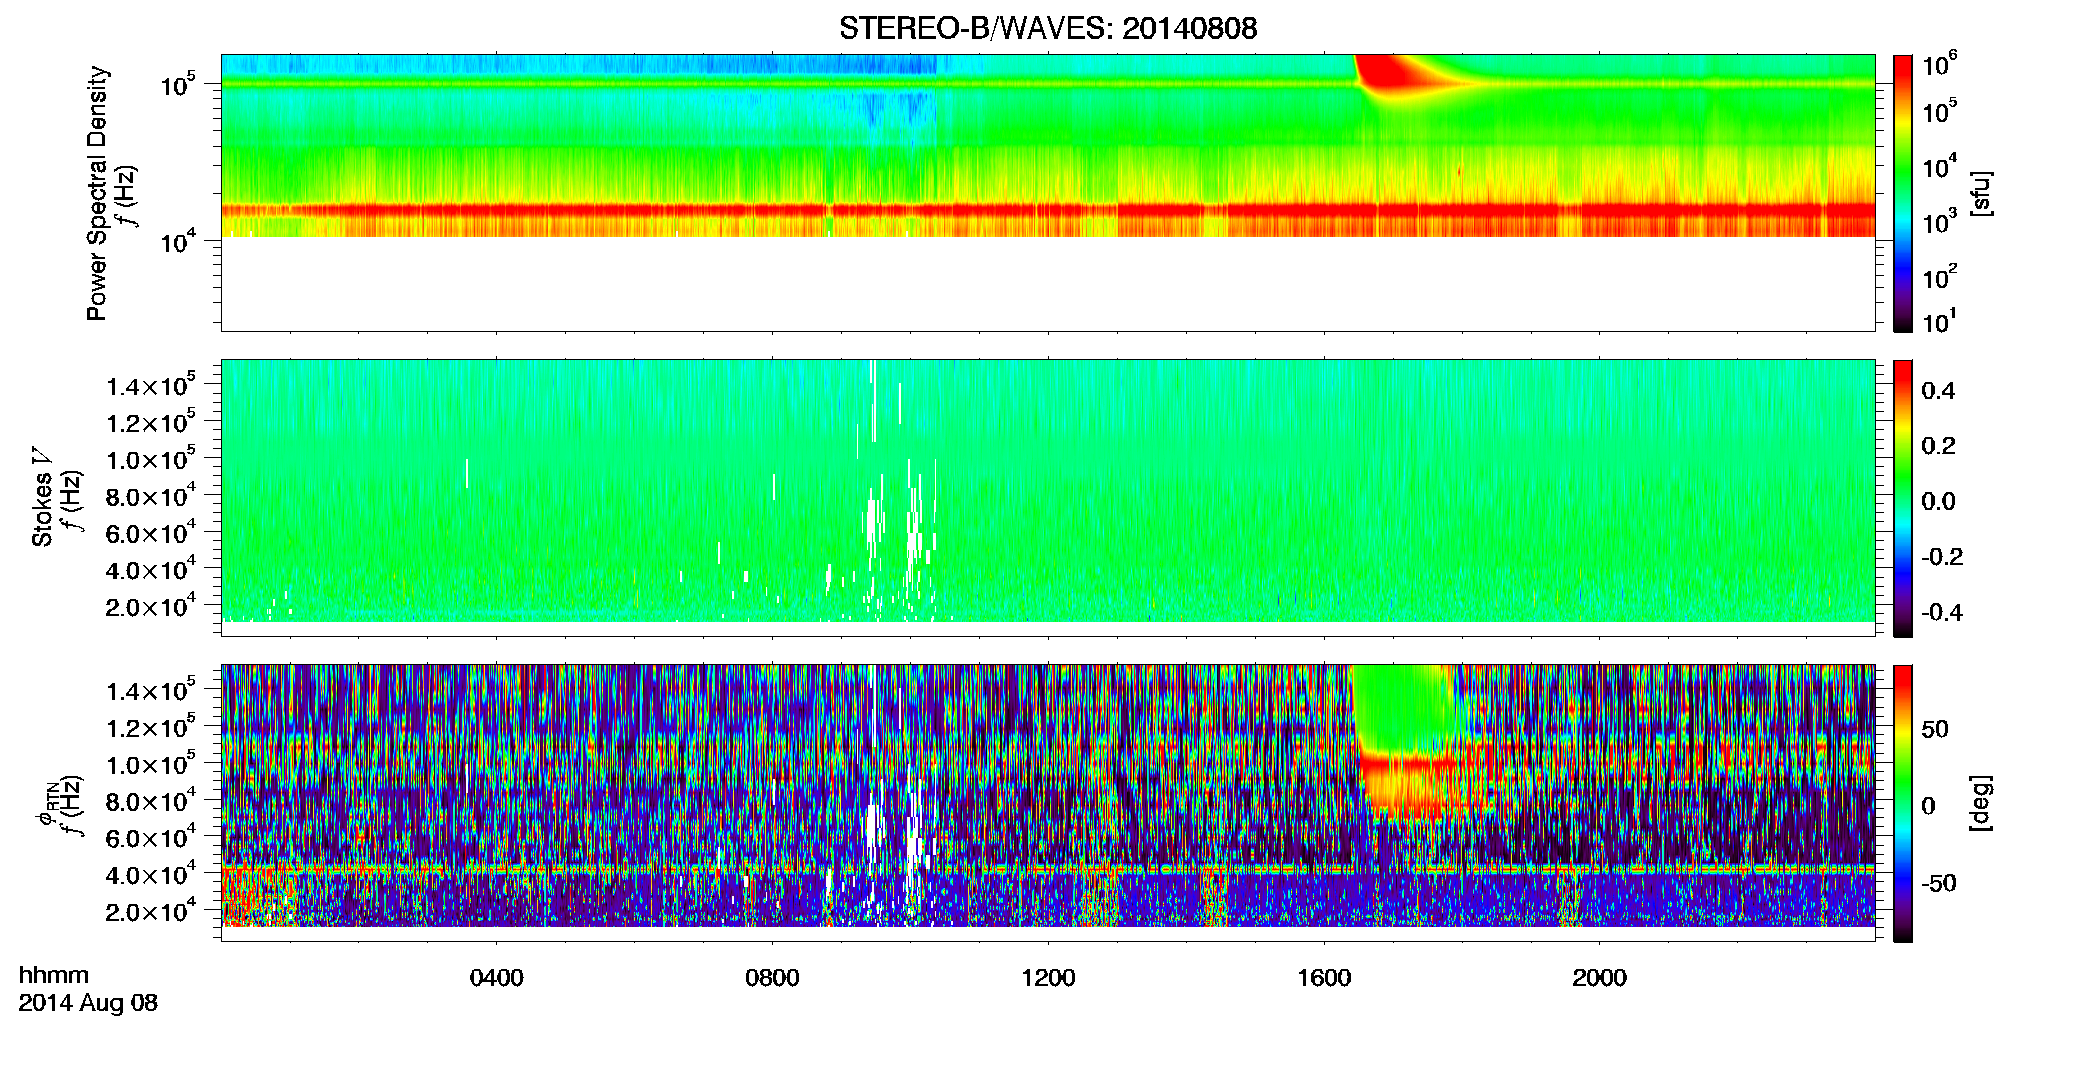
Task: Click the 2000 time tick label
Action: point(1599,978)
